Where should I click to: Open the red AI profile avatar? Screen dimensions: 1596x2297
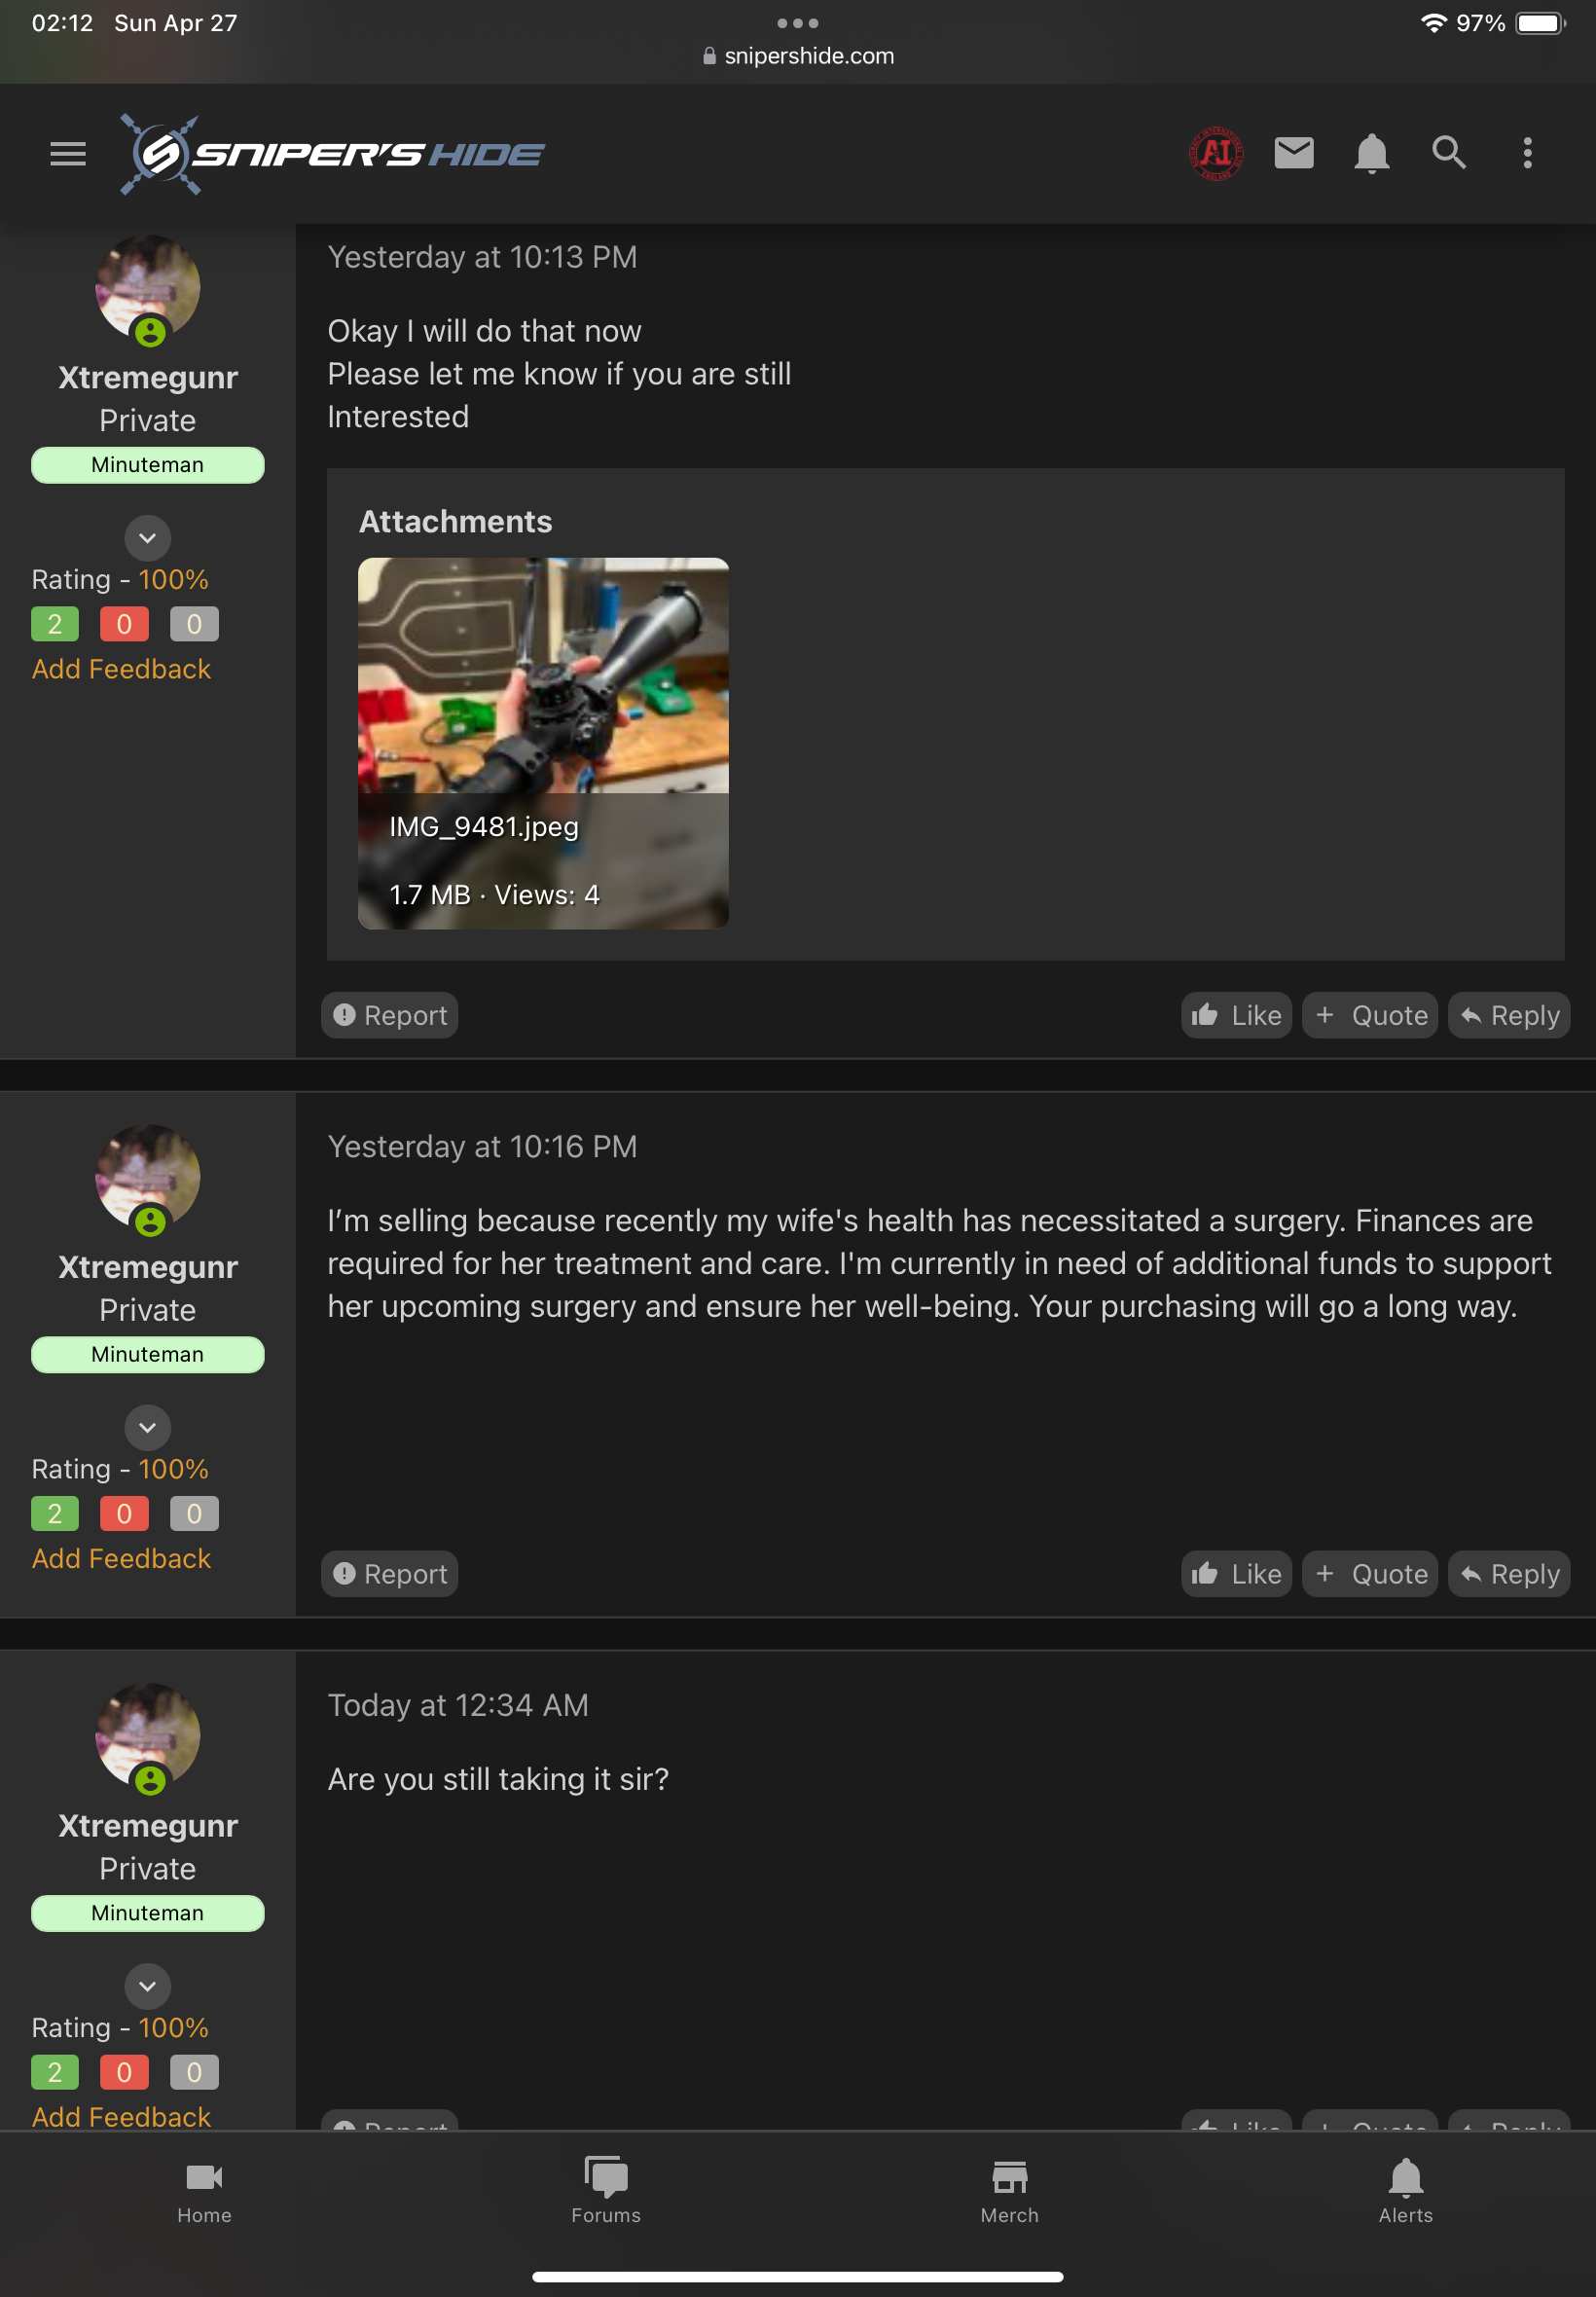click(x=1216, y=153)
